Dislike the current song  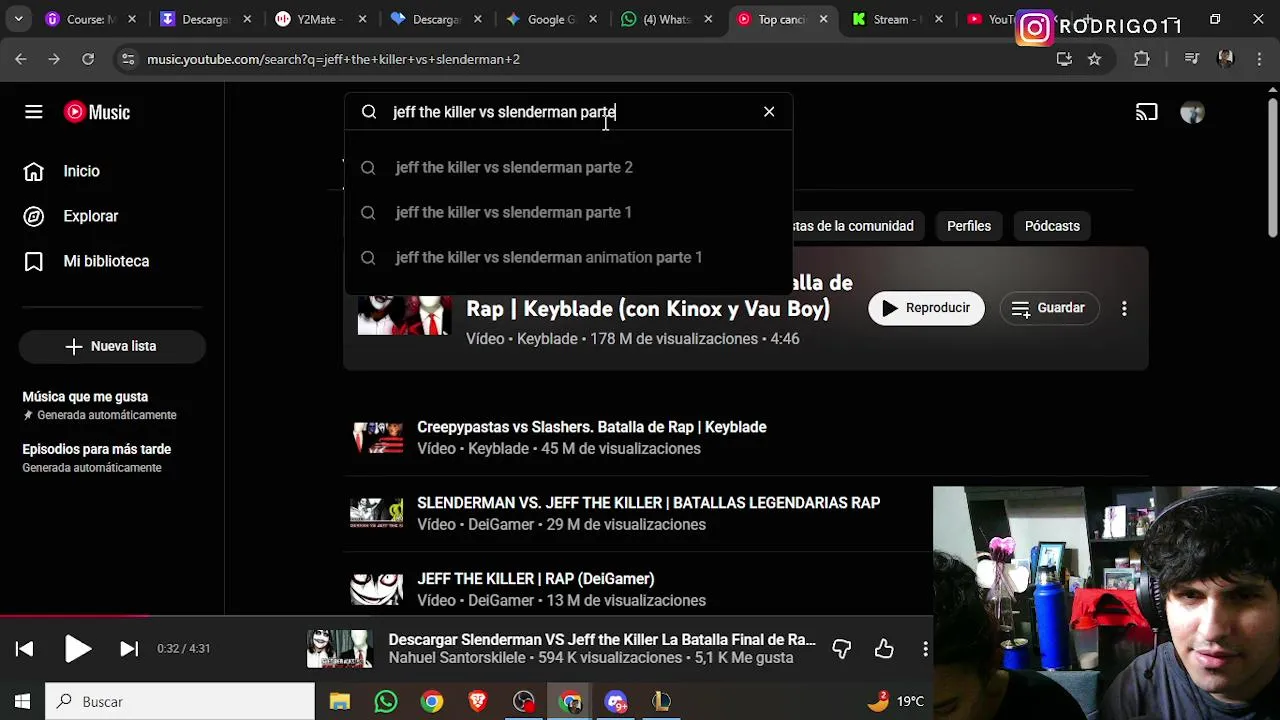(x=842, y=649)
